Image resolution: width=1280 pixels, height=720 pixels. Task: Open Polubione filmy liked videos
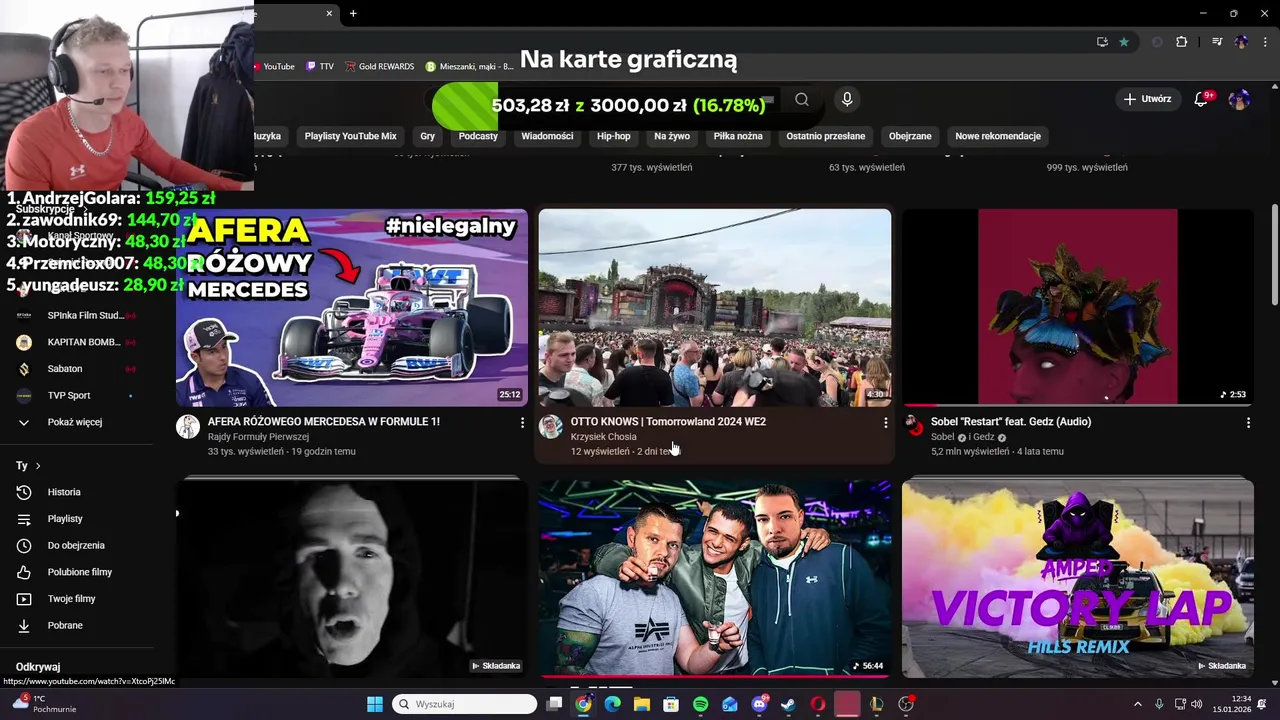pos(78,572)
